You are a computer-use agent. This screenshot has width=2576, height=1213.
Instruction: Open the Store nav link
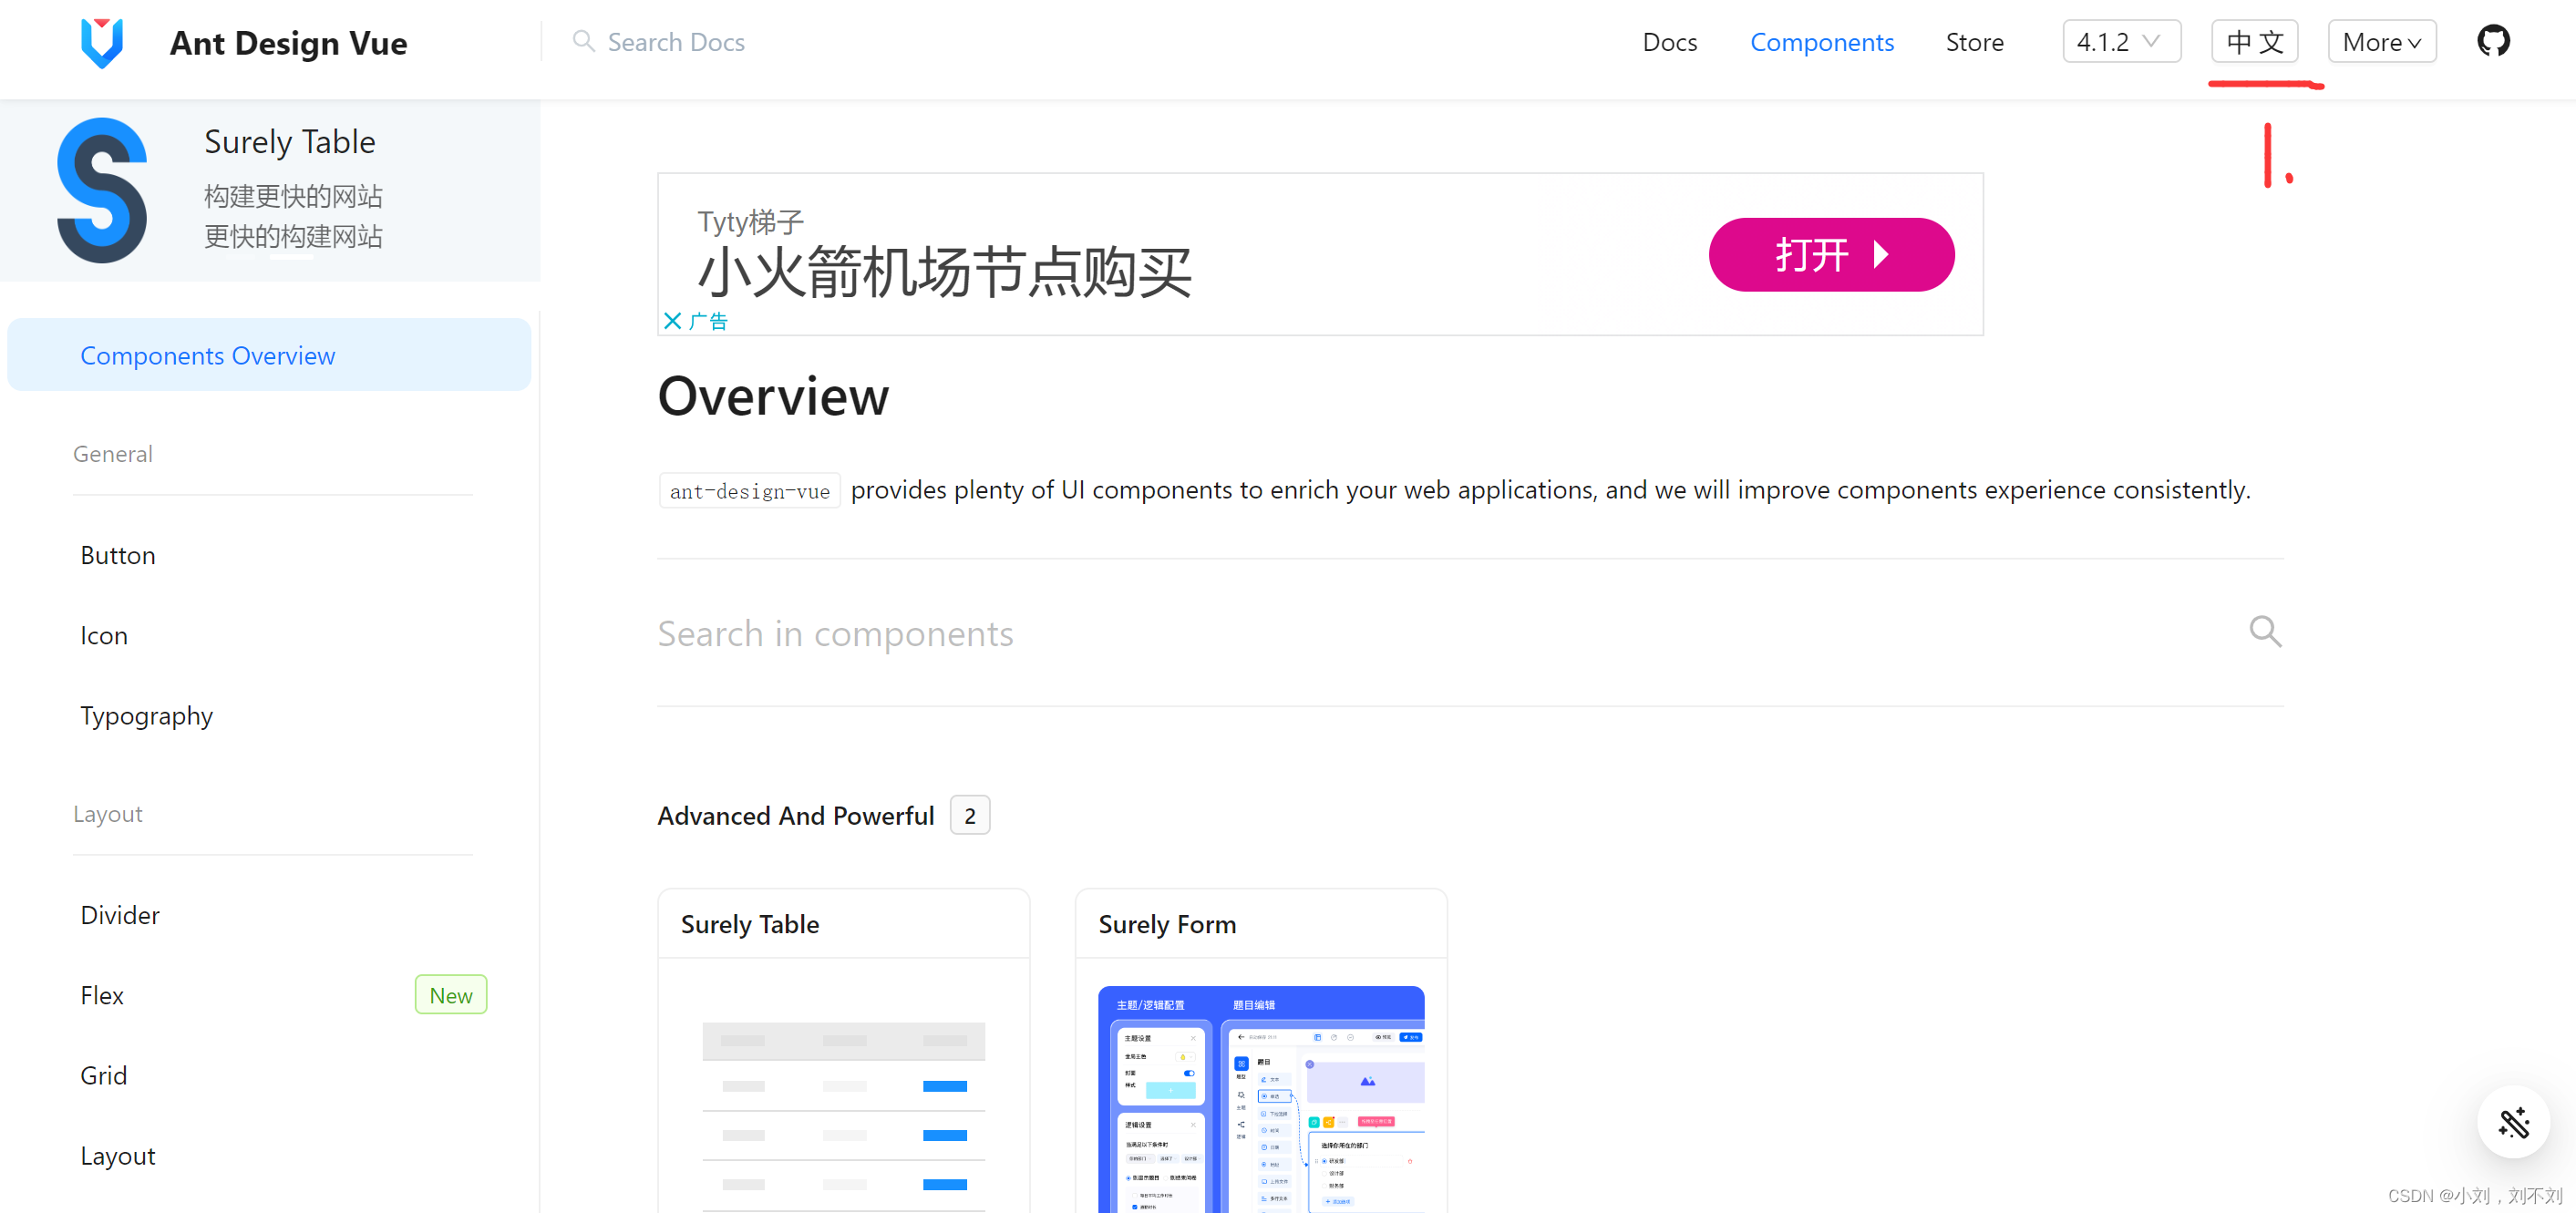coord(1974,42)
